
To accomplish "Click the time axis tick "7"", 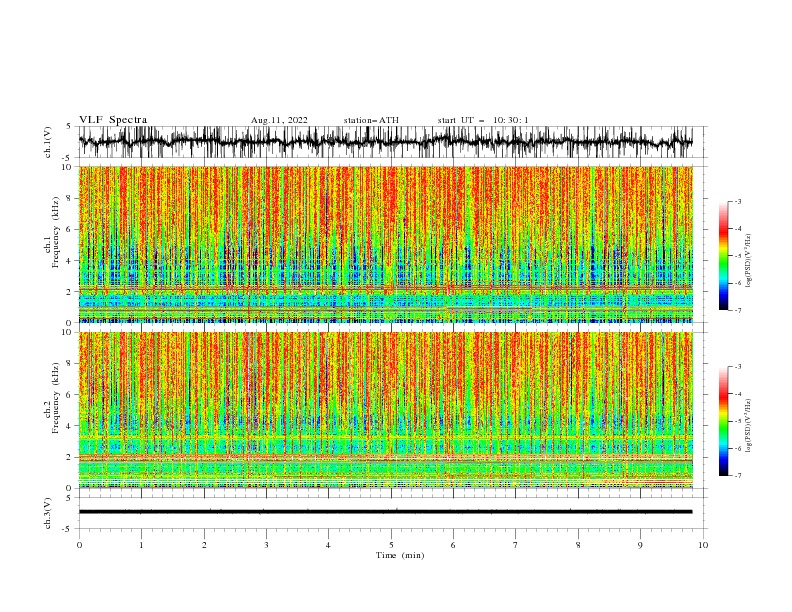I will pos(516,545).
